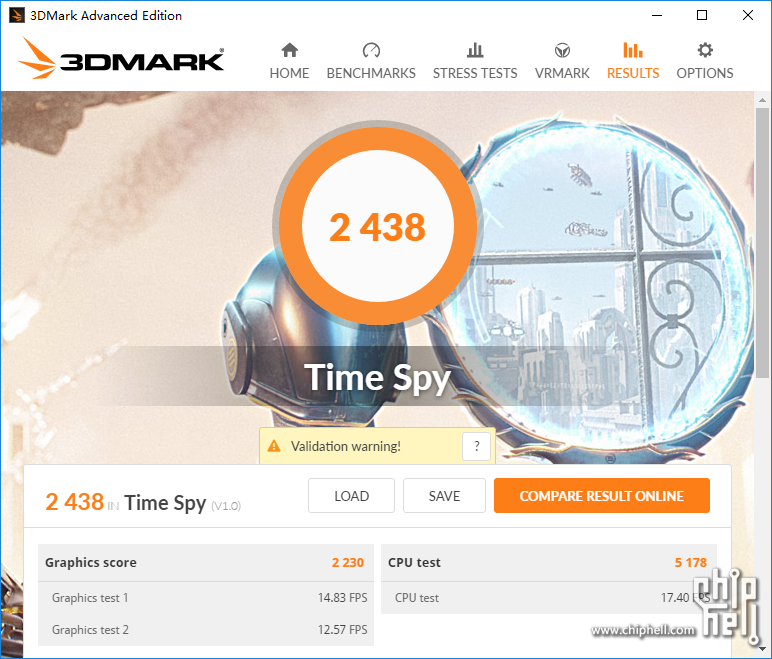Click the validation warning triangle icon
The height and width of the screenshot is (659, 772).
coord(274,446)
